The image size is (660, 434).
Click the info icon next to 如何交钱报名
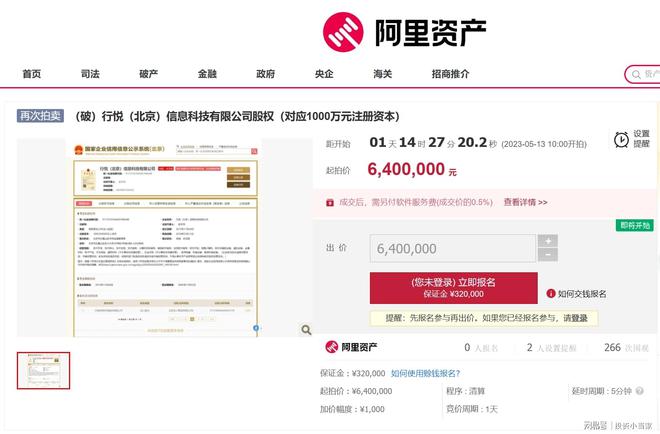pyautogui.click(x=551, y=293)
